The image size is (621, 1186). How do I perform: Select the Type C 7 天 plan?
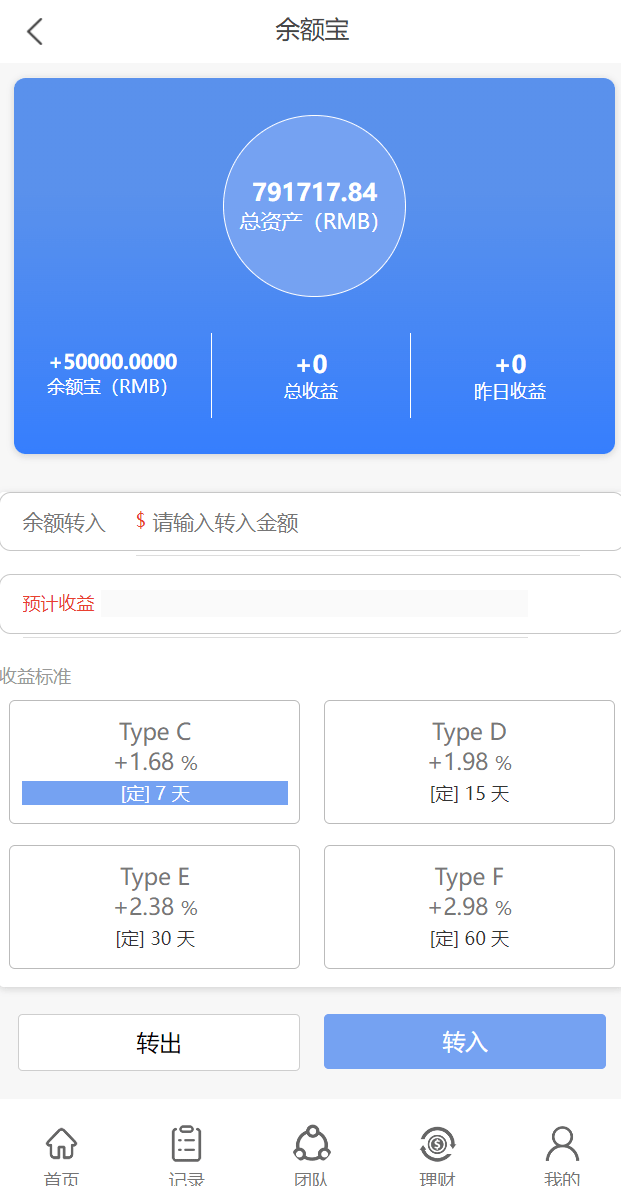click(x=154, y=762)
